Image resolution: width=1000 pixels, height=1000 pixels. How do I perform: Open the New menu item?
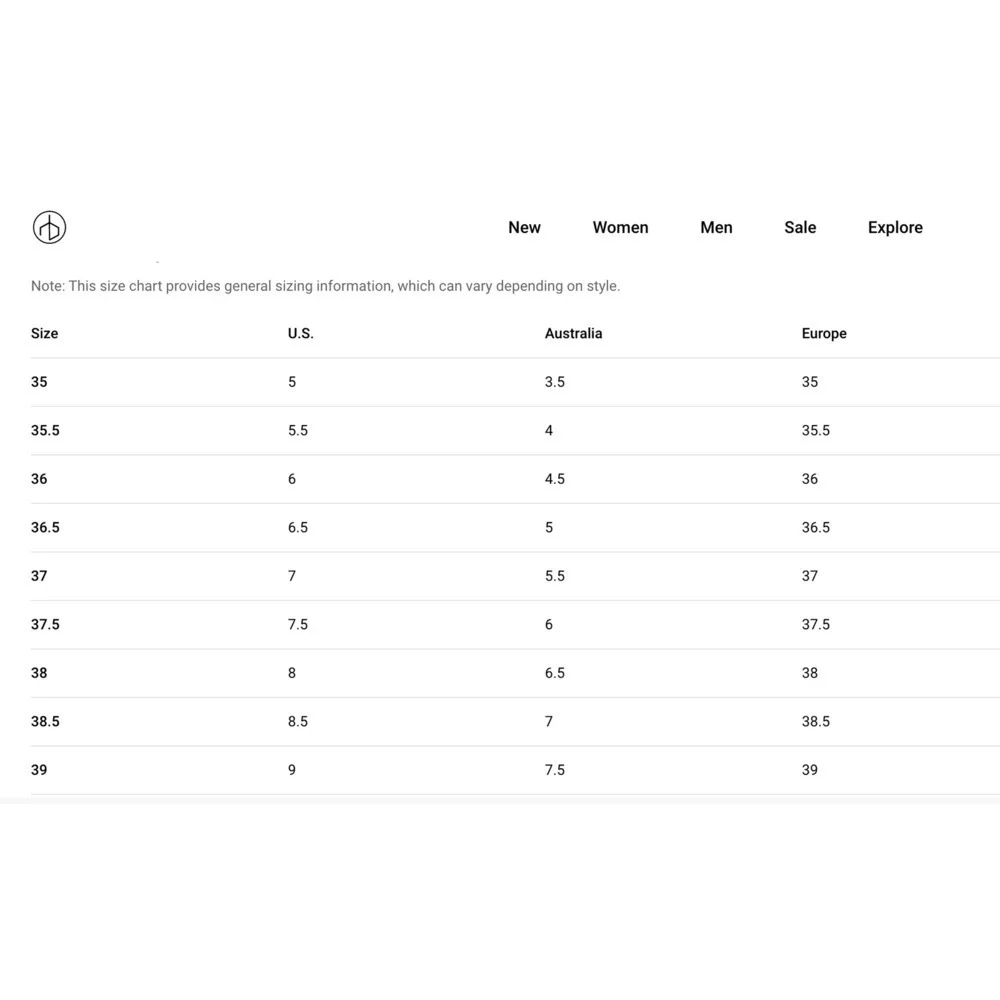[x=524, y=227]
